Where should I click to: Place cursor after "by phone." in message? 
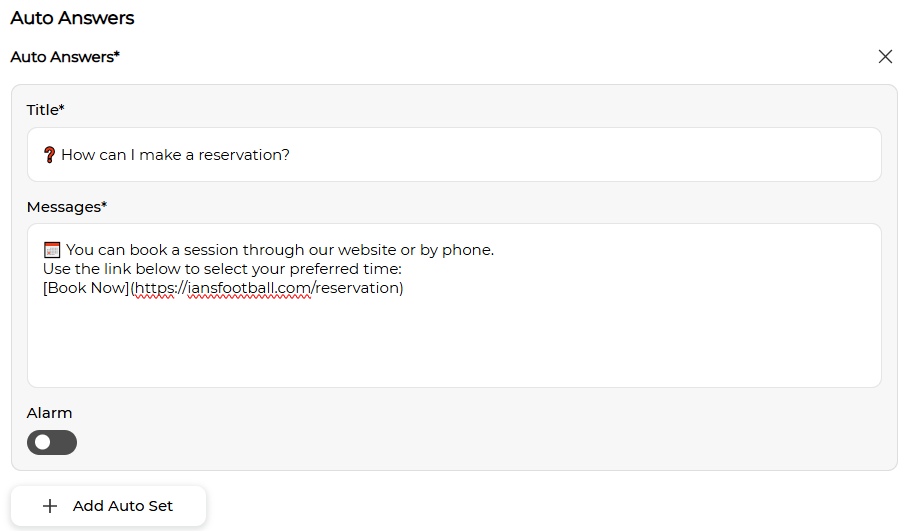[x=494, y=250]
